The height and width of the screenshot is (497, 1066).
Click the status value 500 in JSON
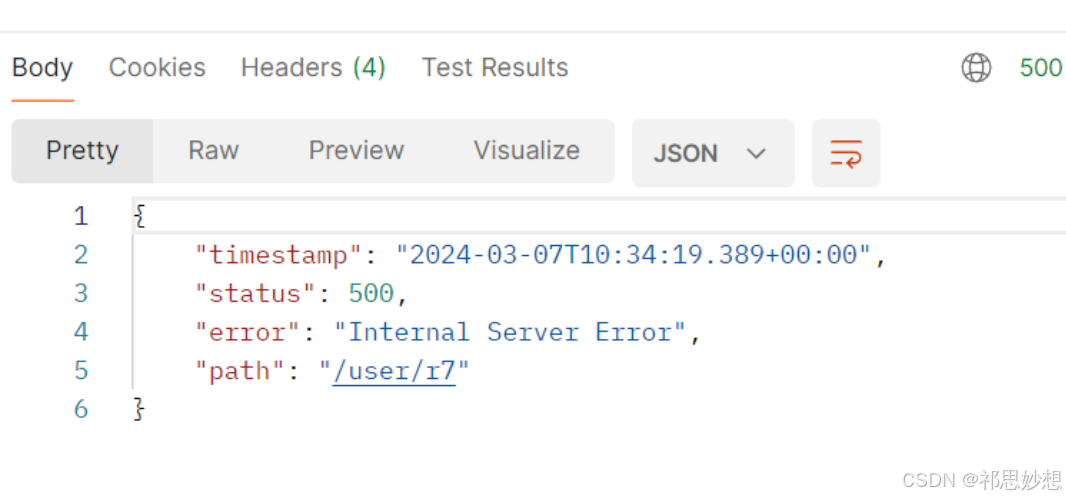pyautogui.click(x=371, y=294)
